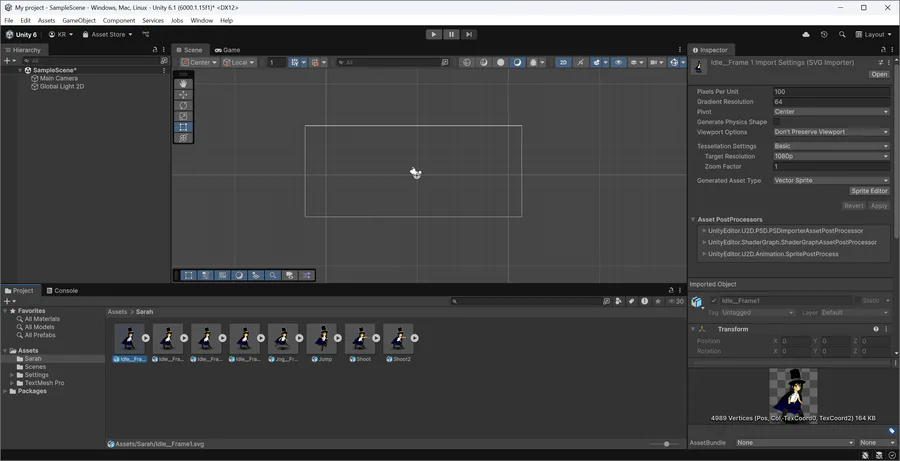Click the Step frame button

coord(469,34)
